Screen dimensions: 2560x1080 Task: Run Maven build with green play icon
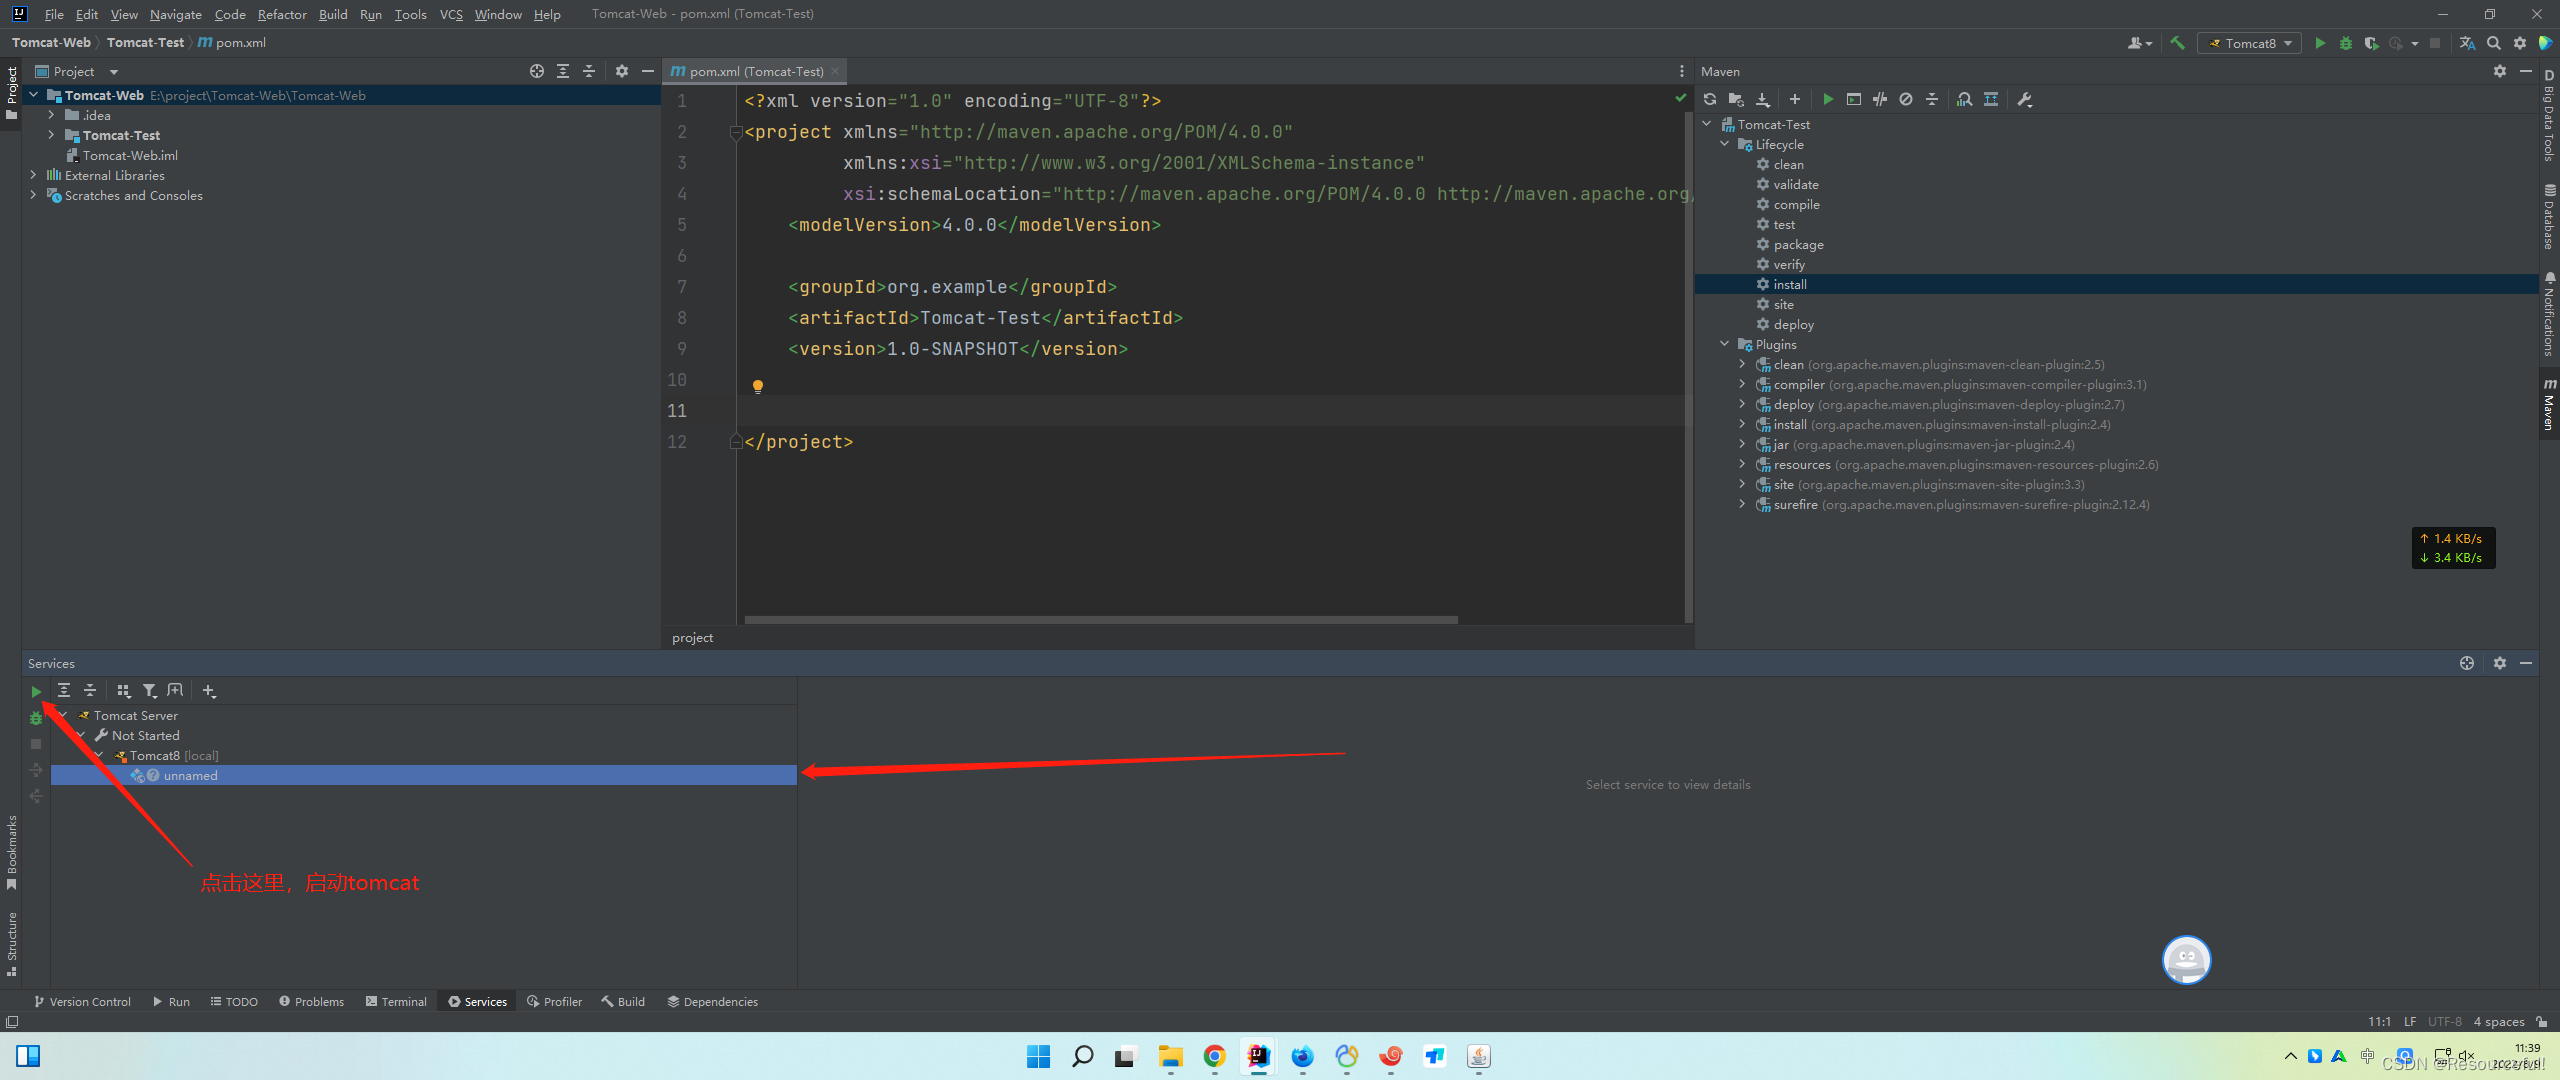coord(1828,99)
